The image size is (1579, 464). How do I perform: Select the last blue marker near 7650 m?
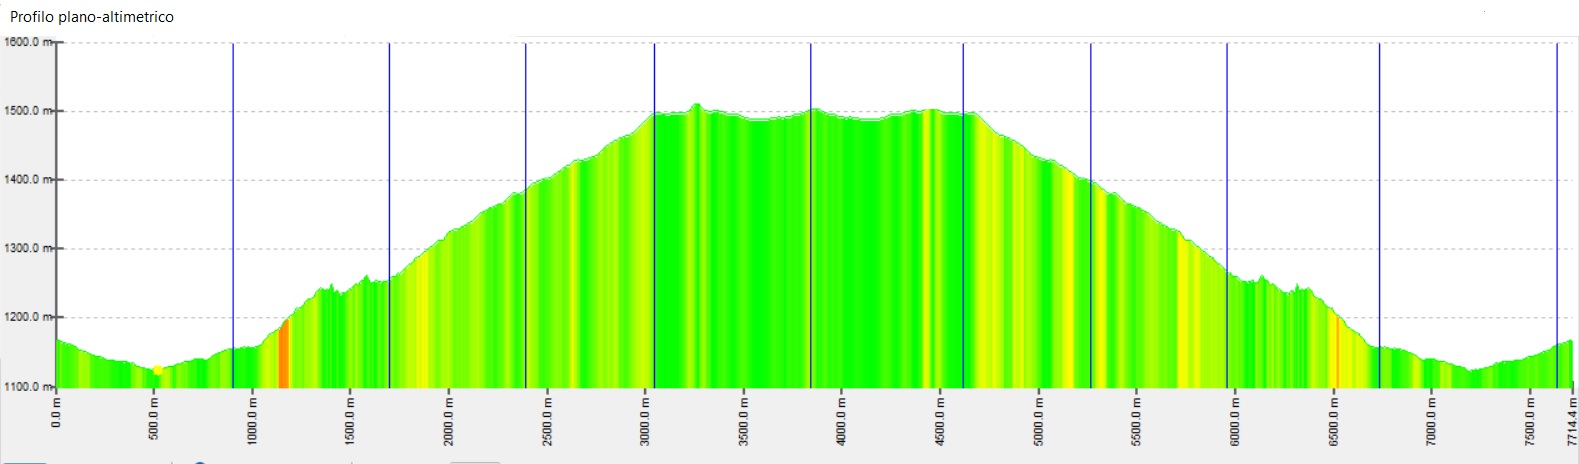click(x=1557, y=200)
